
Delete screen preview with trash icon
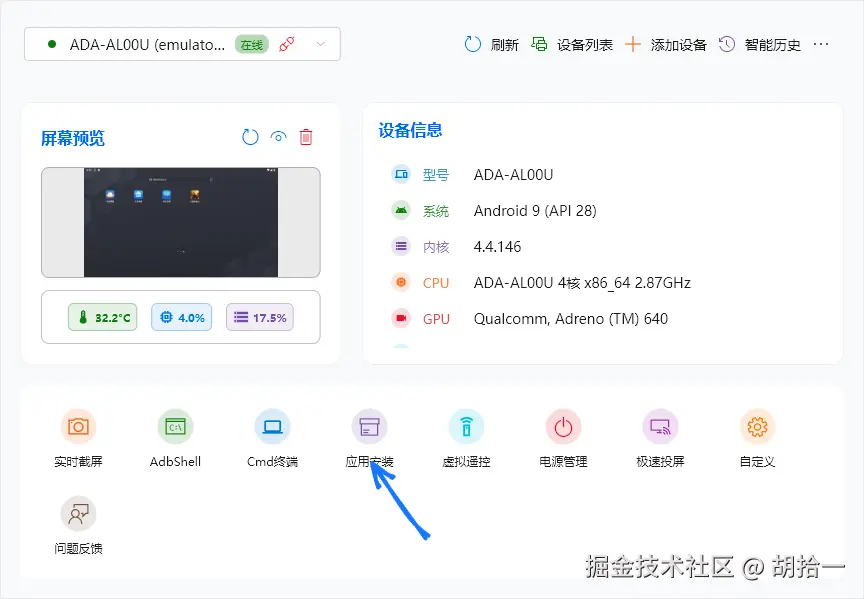306,137
